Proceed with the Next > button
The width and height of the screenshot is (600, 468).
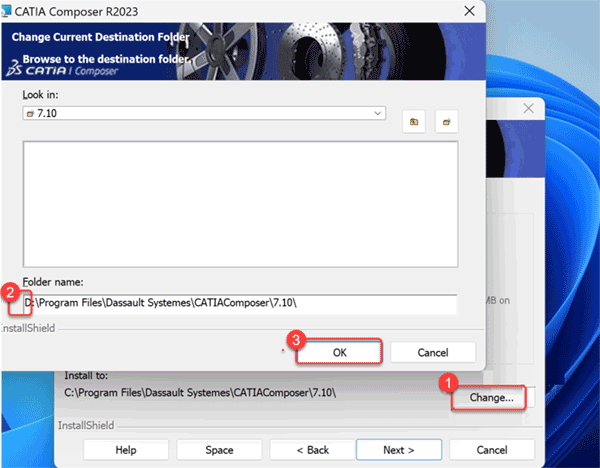pos(399,450)
